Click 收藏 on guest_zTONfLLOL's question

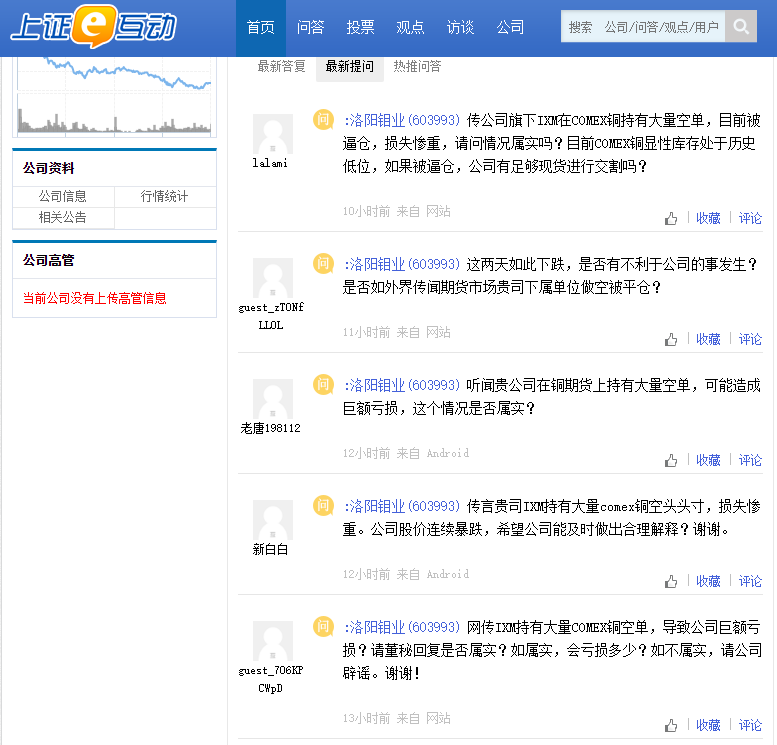(708, 340)
